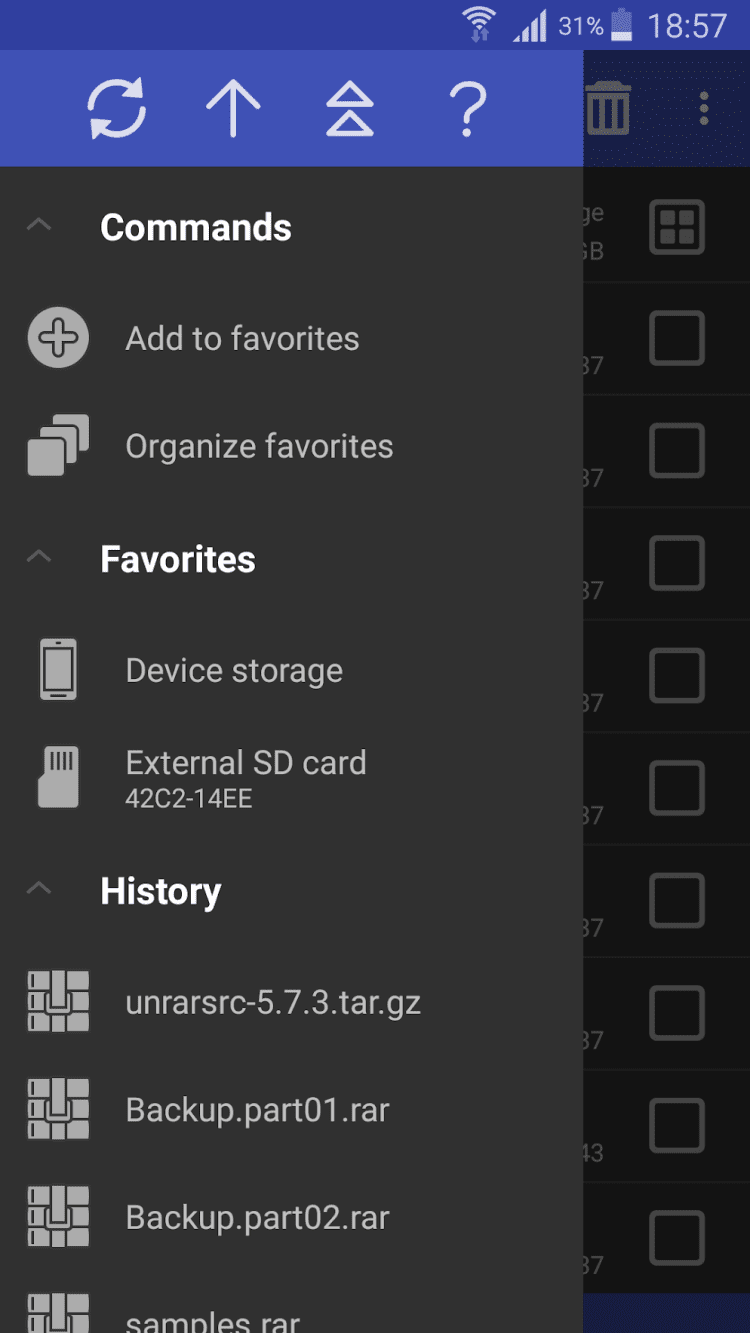The width and height of the screenshot is (750, 1333).
Task: Open Device storage from favorites
Action: tap(234, 670)
